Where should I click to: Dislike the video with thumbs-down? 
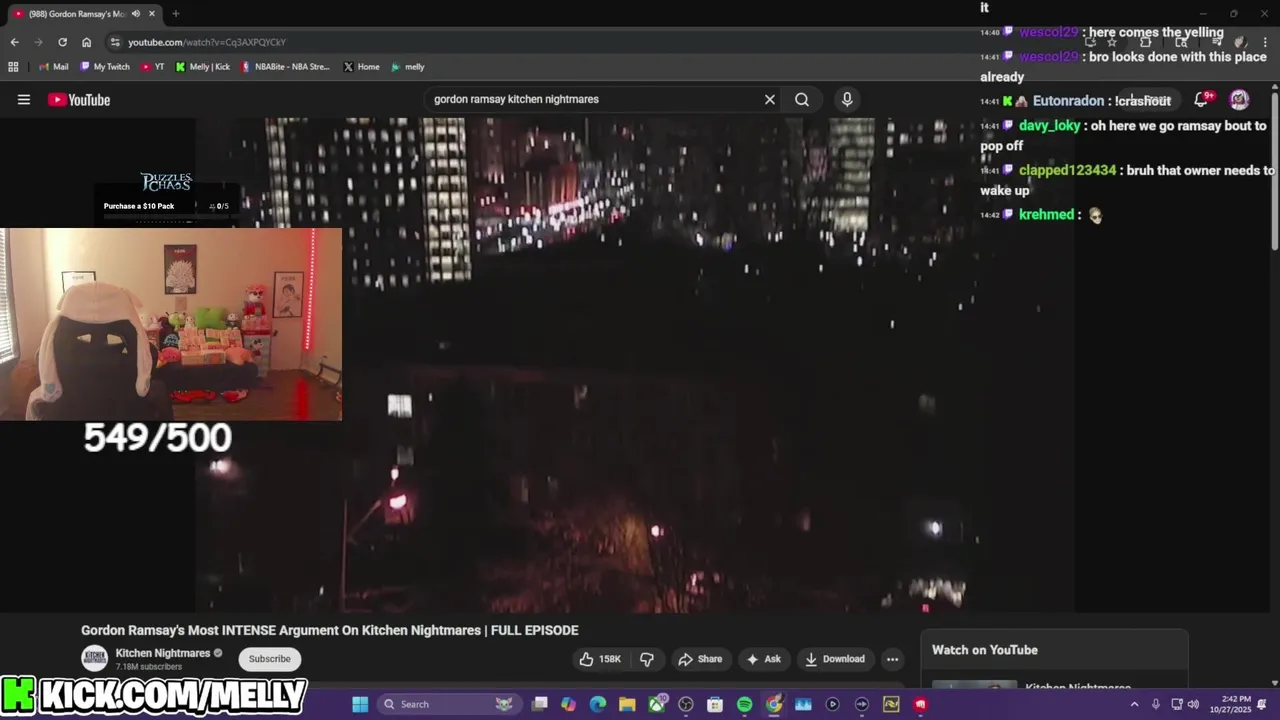pos(647,659)
